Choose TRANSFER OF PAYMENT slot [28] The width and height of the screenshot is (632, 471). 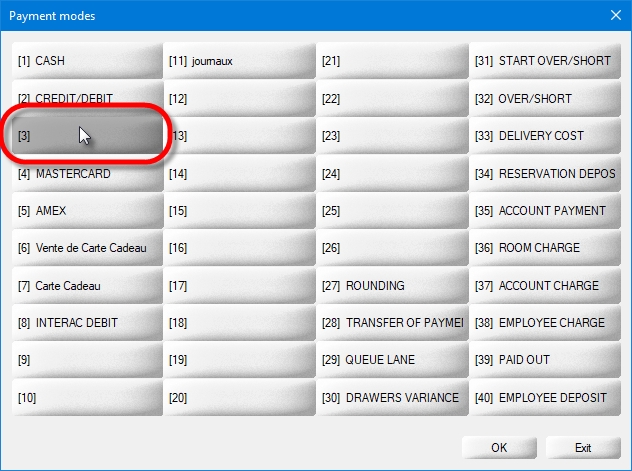pyautogui.click(x=392, y=323)
